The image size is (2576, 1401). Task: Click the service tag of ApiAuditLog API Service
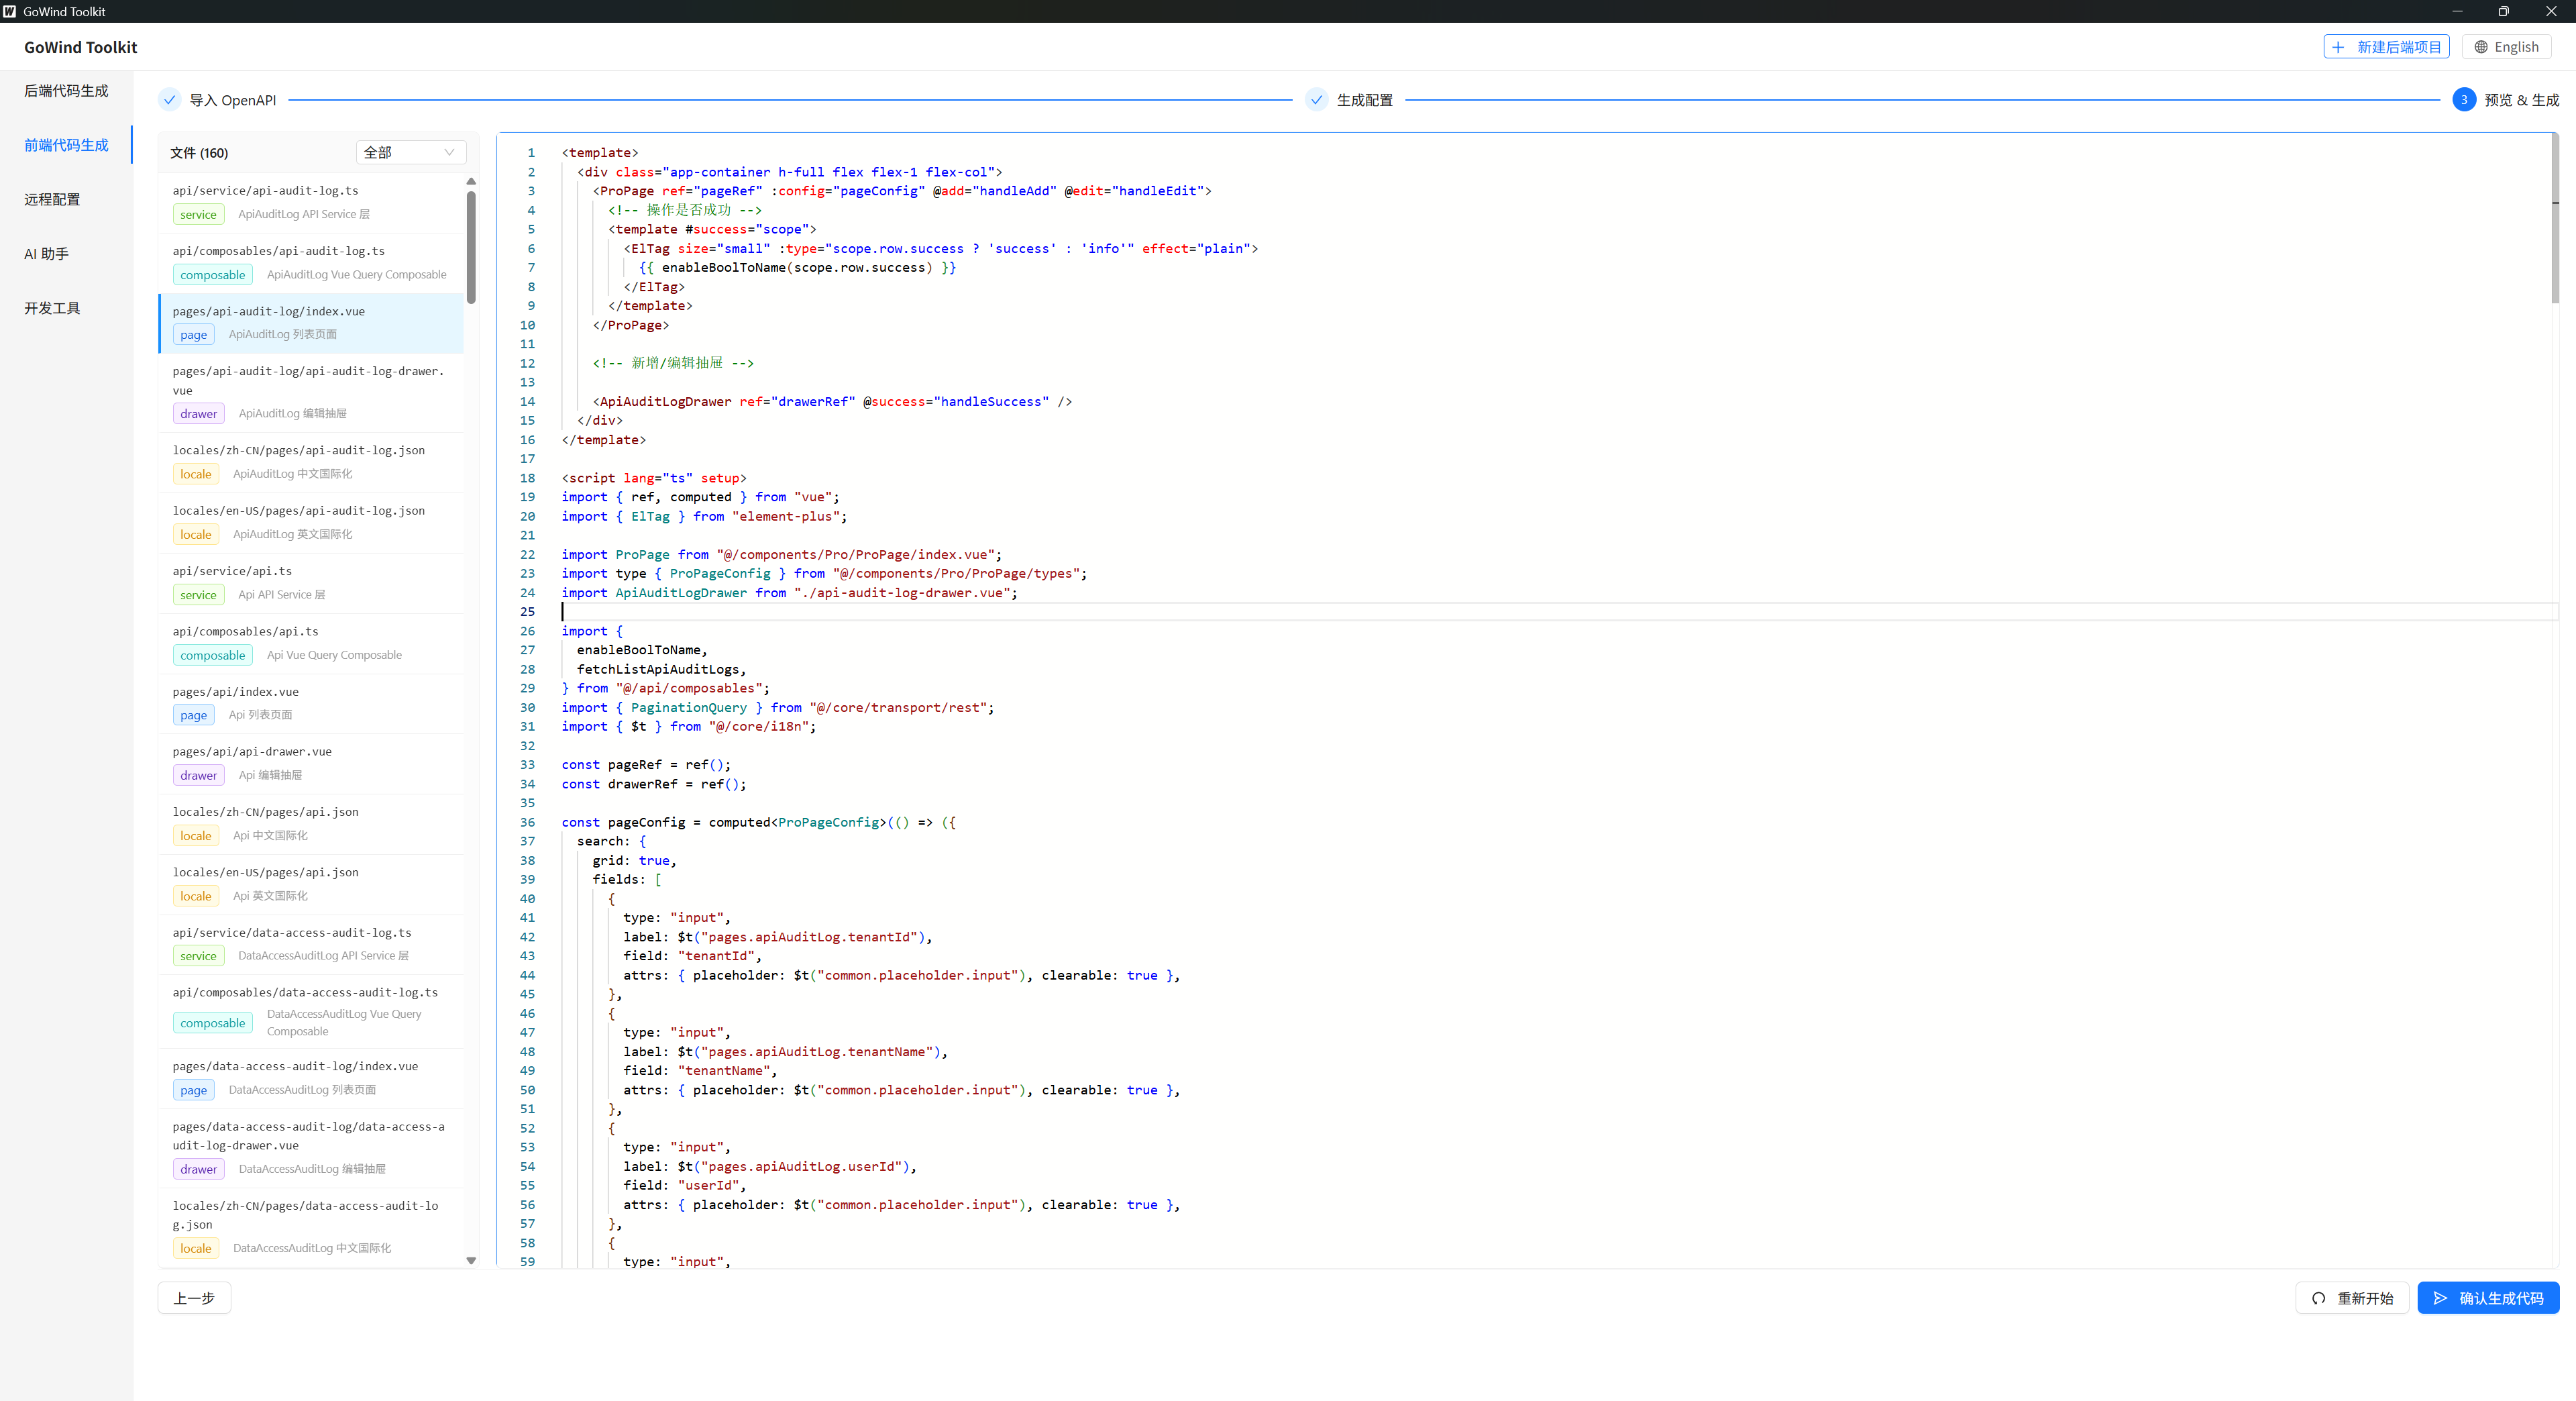(198, 214)
